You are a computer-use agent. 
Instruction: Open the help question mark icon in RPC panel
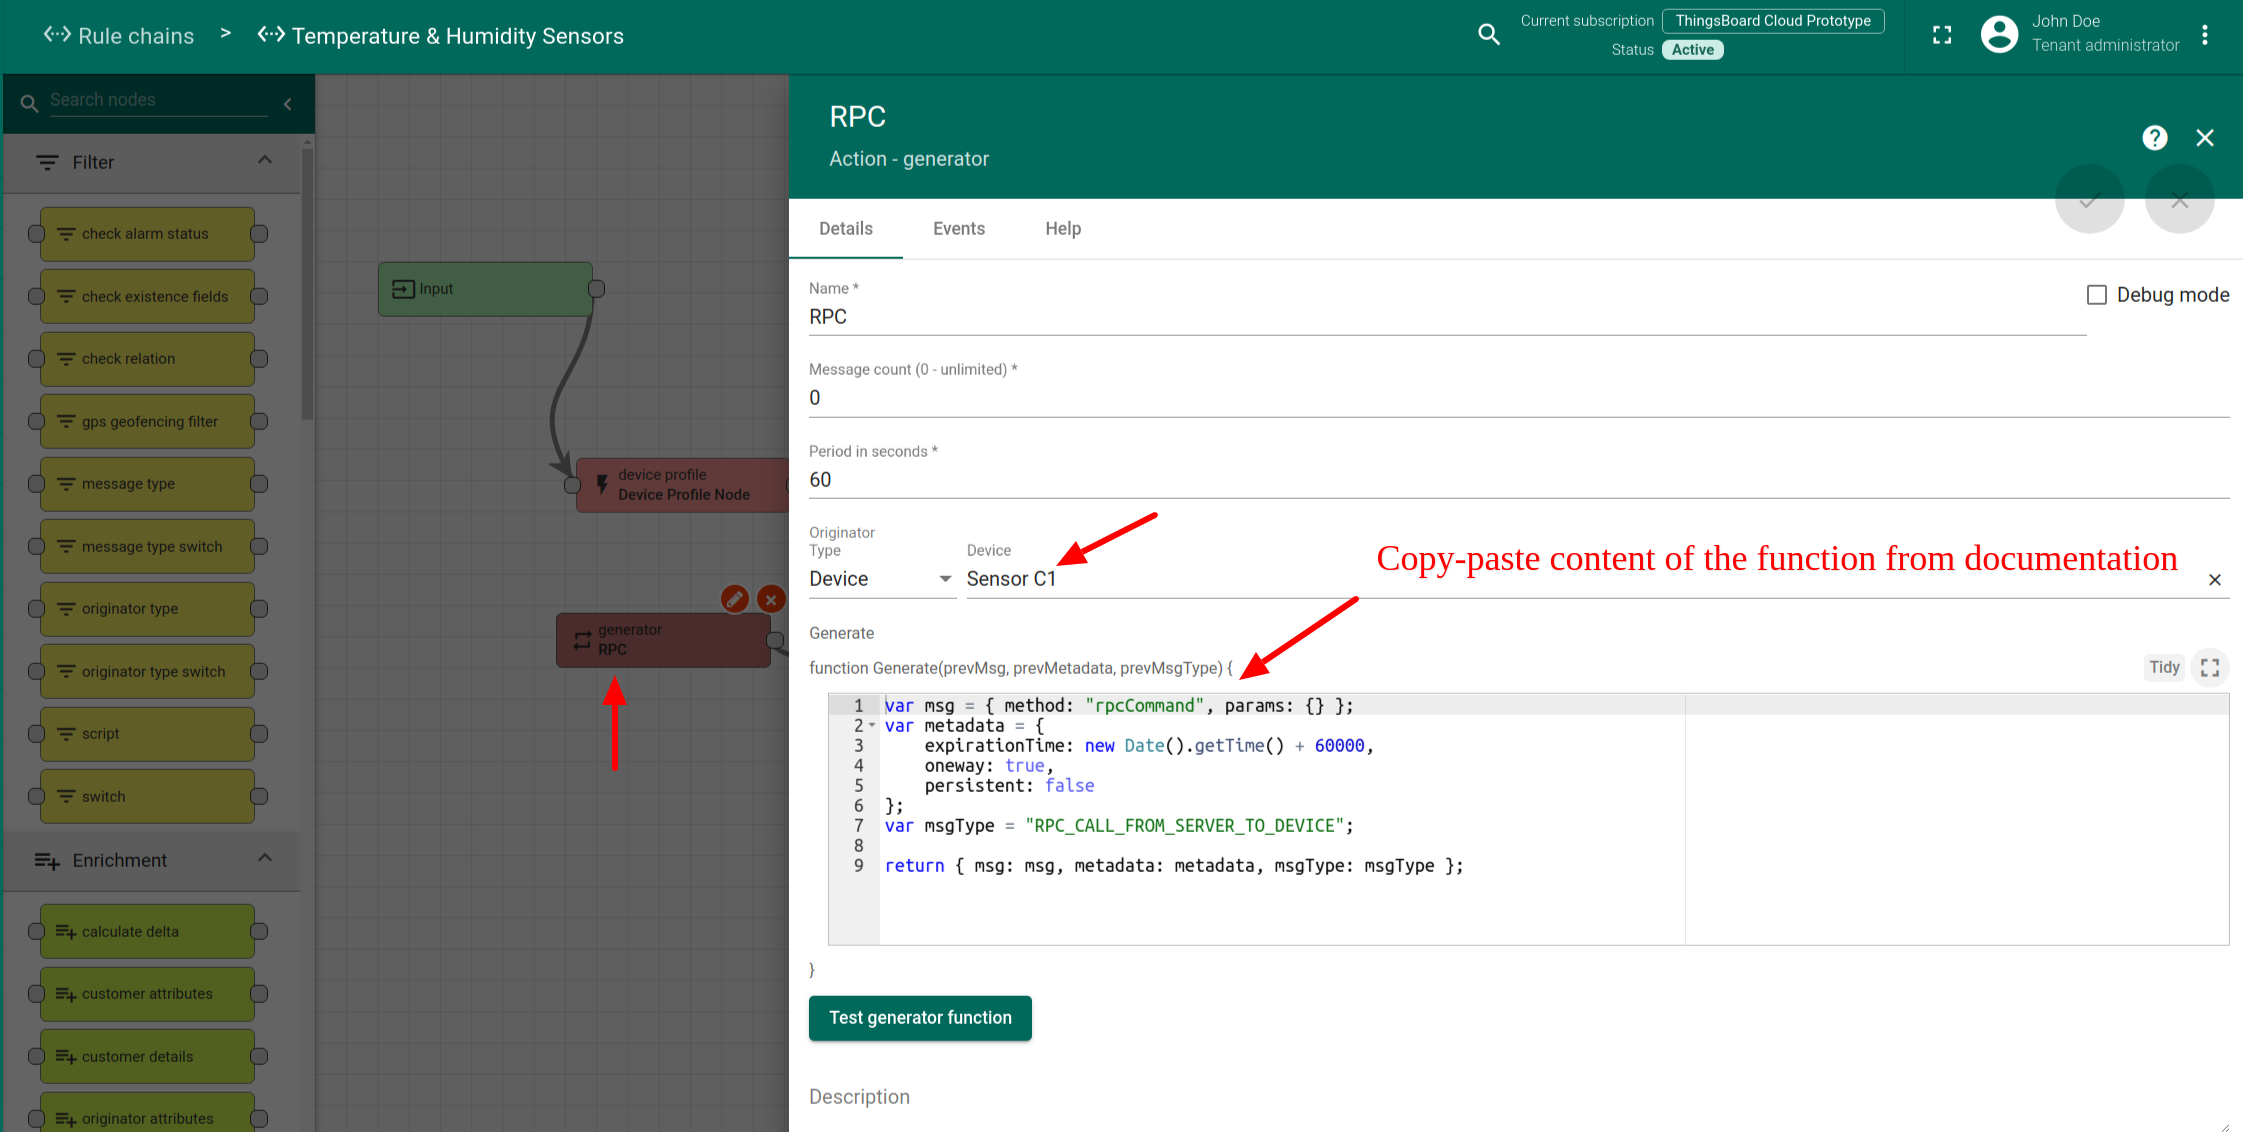(x=2155, y=138)
